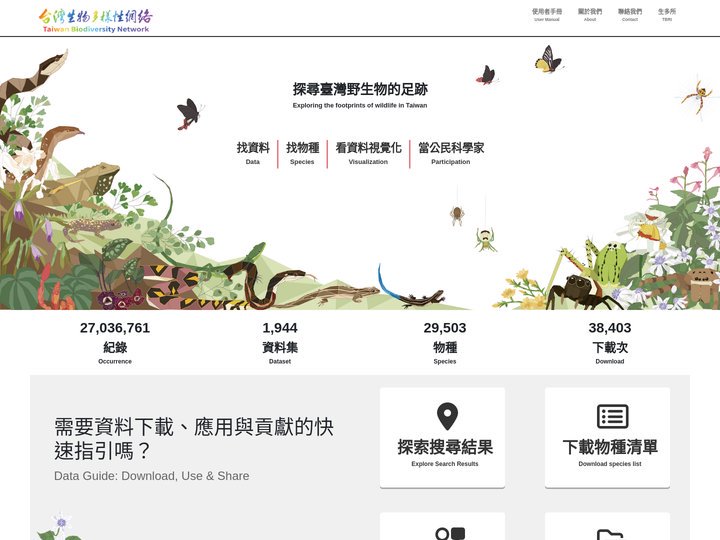Screen dimensions: 720x540
Task: Select the 找資料 Data tab
Action: click(253, 153)
